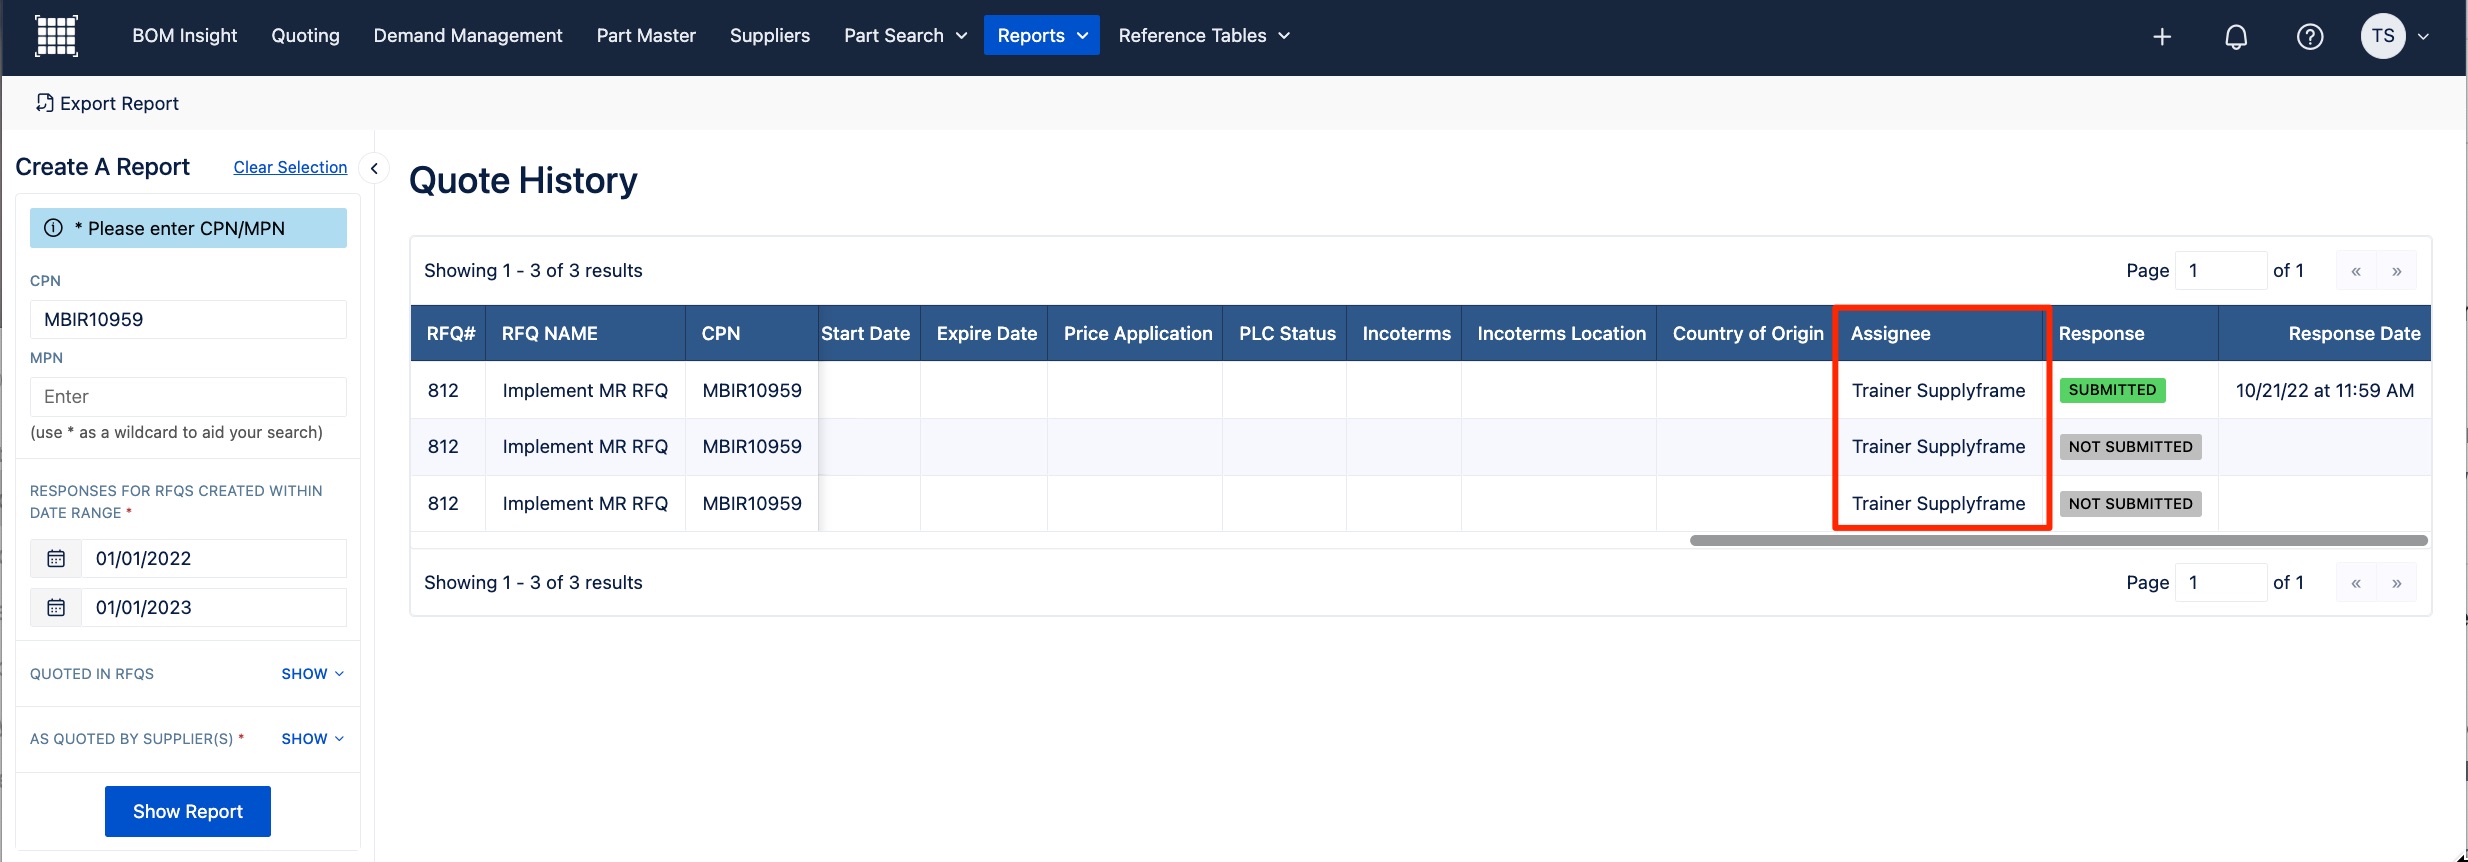Go to Demand Management
The width and height of the screenshot is (2468, 862).
[x=468, y=36]
